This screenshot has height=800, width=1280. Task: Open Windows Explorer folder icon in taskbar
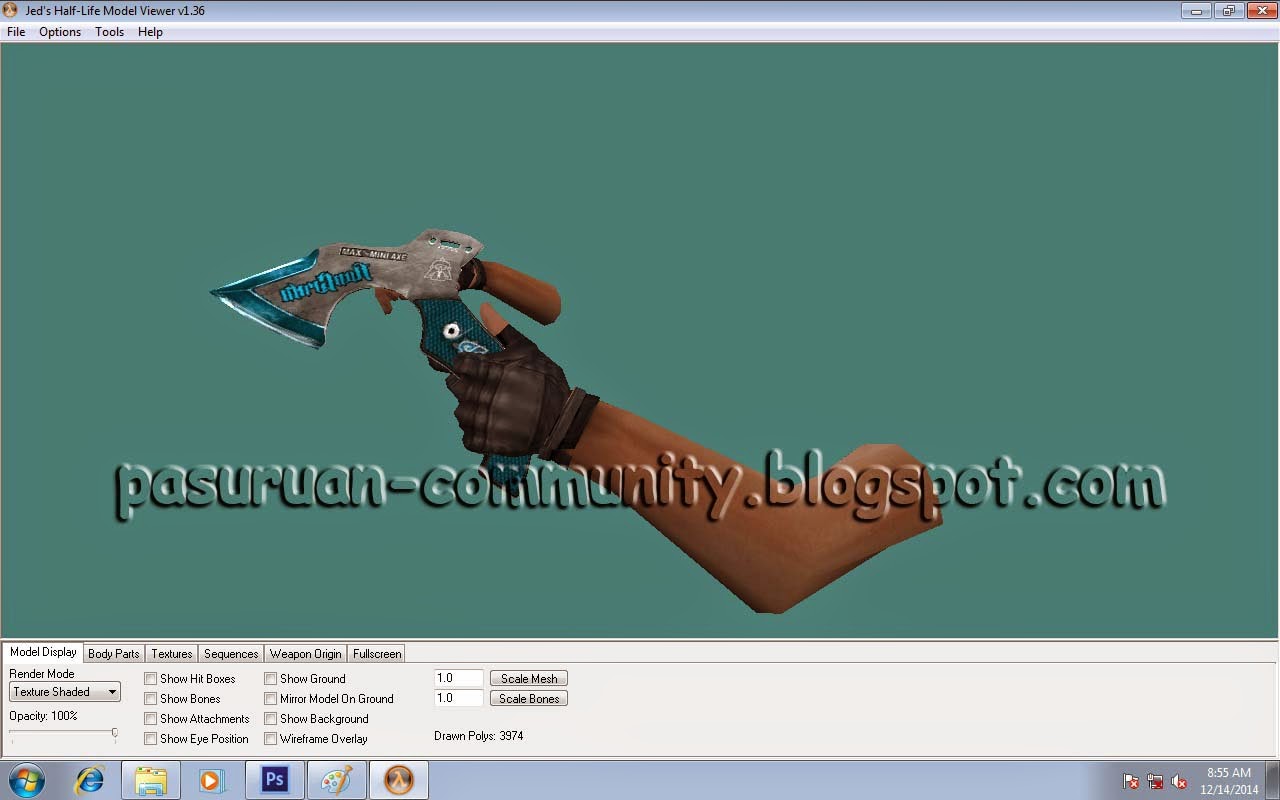151,780
